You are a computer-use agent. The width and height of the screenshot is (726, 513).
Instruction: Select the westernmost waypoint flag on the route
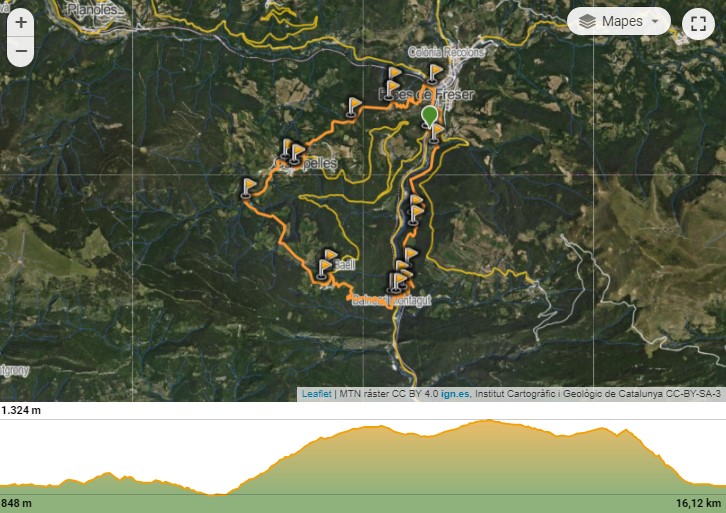(249, 188)
